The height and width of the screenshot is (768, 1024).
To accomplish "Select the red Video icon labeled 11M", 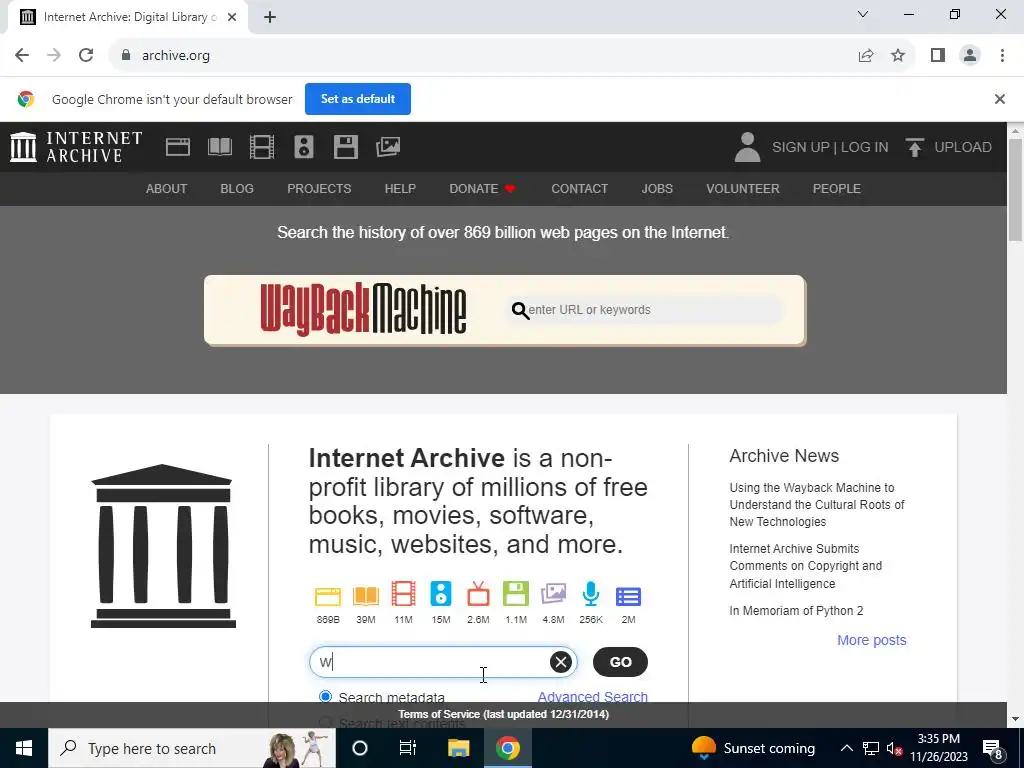I will click(403, 594).
